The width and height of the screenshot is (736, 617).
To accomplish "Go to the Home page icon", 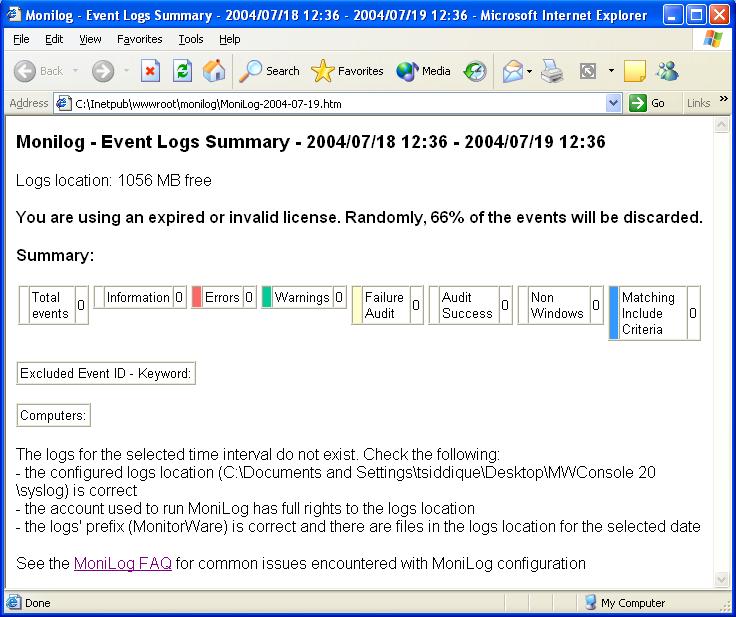I will point(214,71).
